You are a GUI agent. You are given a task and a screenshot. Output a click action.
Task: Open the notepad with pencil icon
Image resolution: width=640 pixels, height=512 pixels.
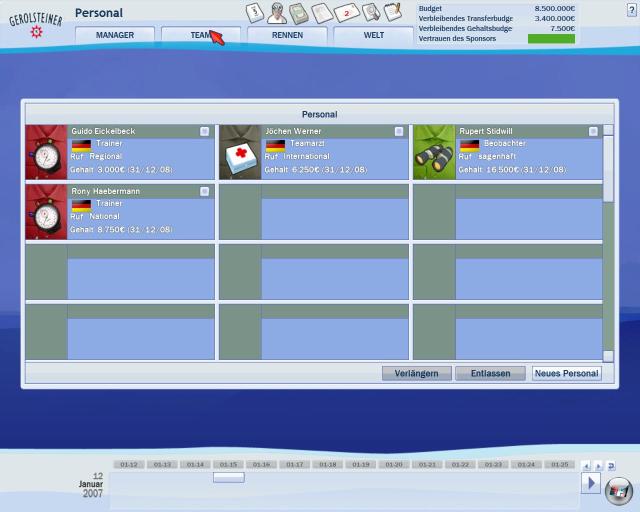[x=393, y=12]
